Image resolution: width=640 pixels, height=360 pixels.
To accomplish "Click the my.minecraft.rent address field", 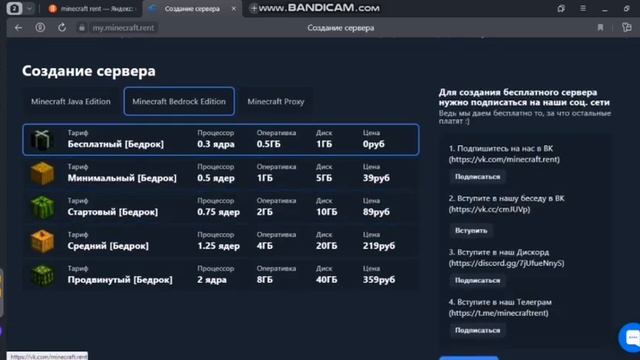I will 123,28.
